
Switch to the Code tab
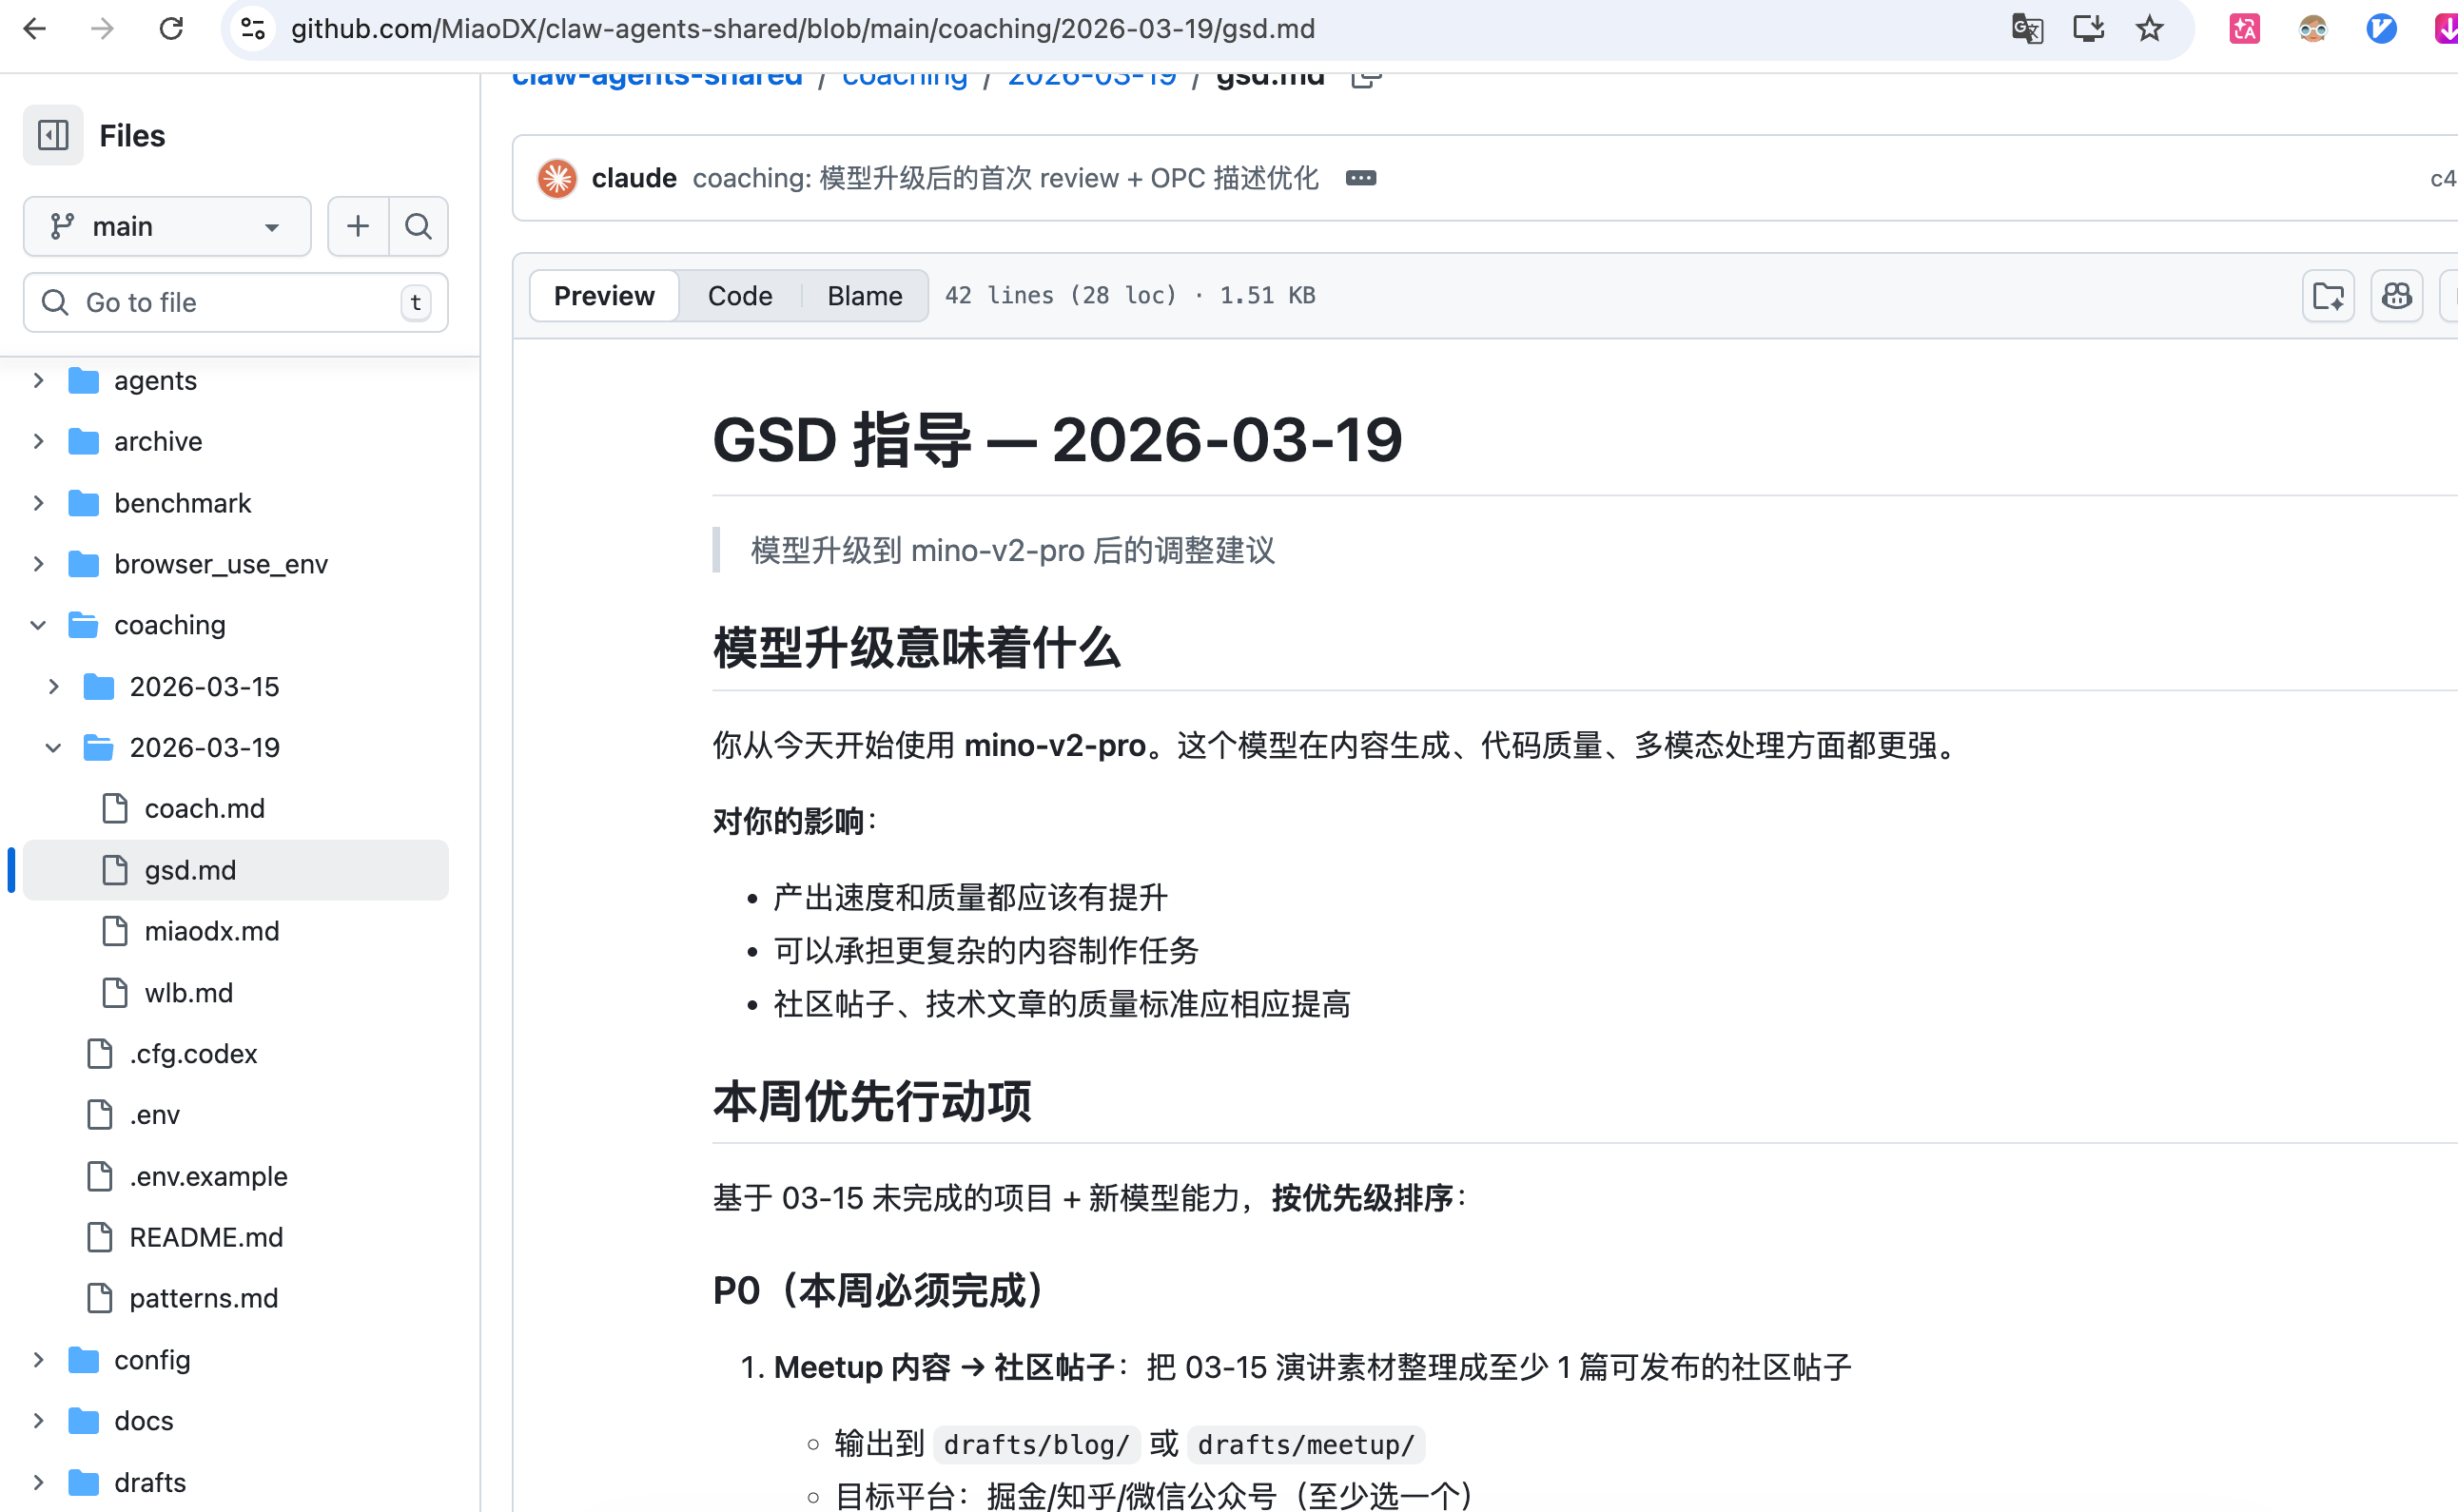pos(739,296)
